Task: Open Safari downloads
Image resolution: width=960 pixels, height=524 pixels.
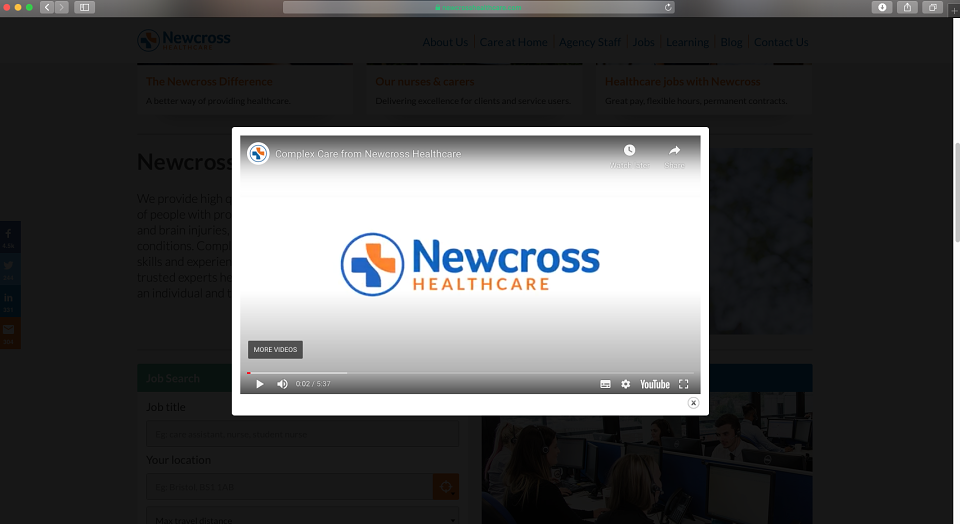Action: 882,7
